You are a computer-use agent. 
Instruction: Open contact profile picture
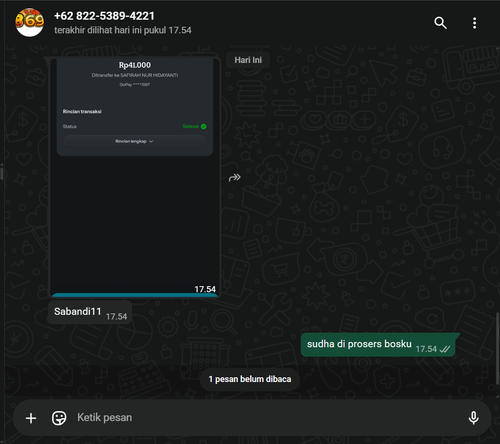(x=29, y=22)
